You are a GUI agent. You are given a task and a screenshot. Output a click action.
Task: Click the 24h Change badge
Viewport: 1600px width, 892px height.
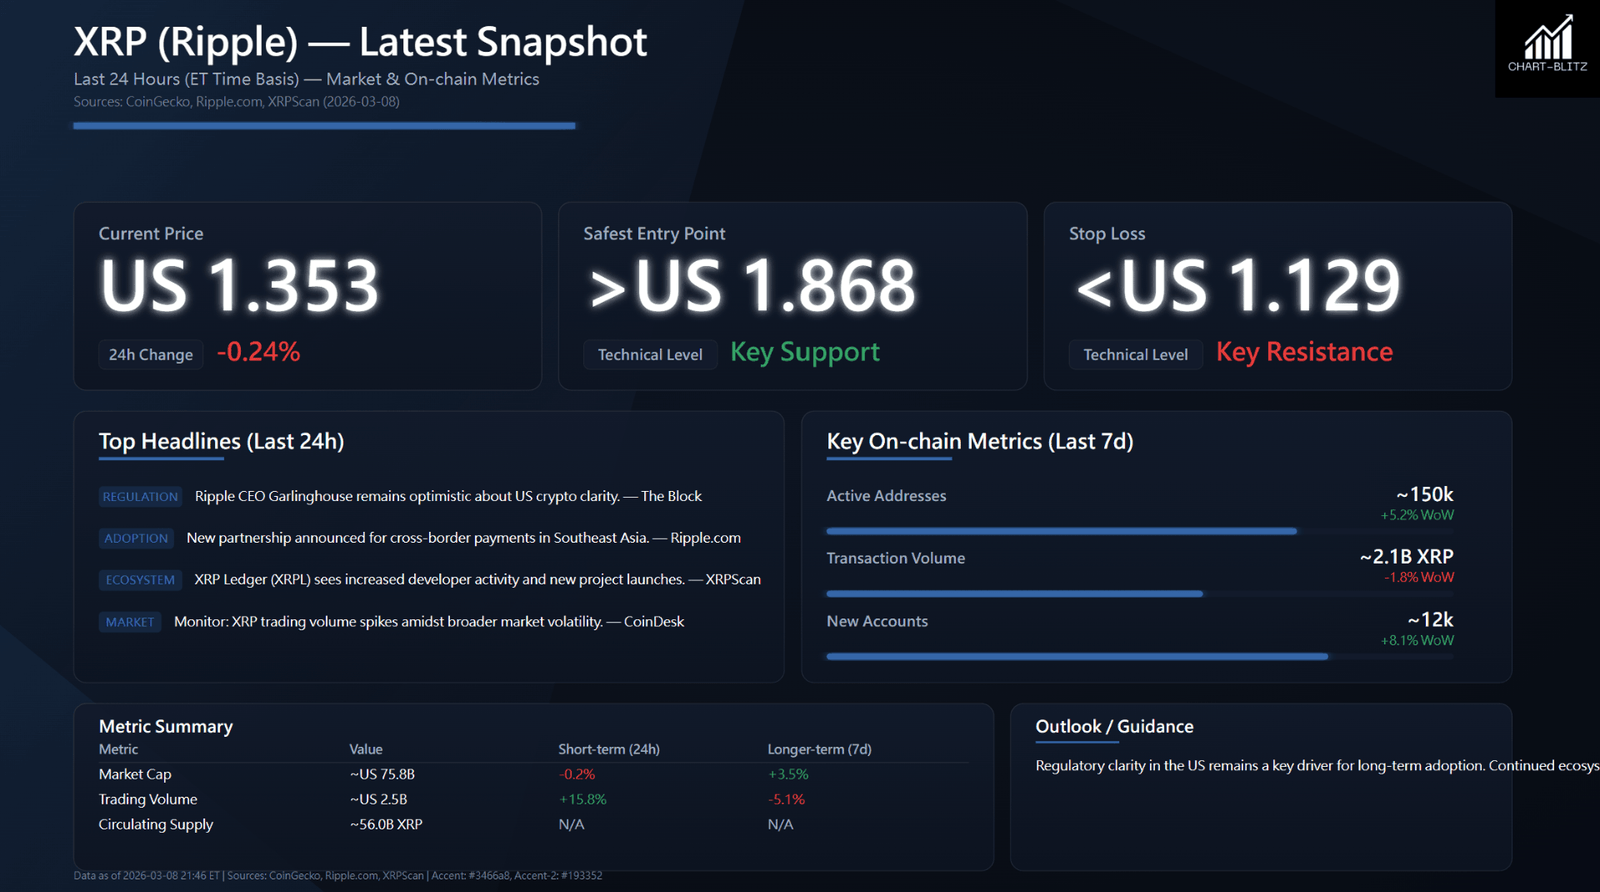(x=151, y=355)
